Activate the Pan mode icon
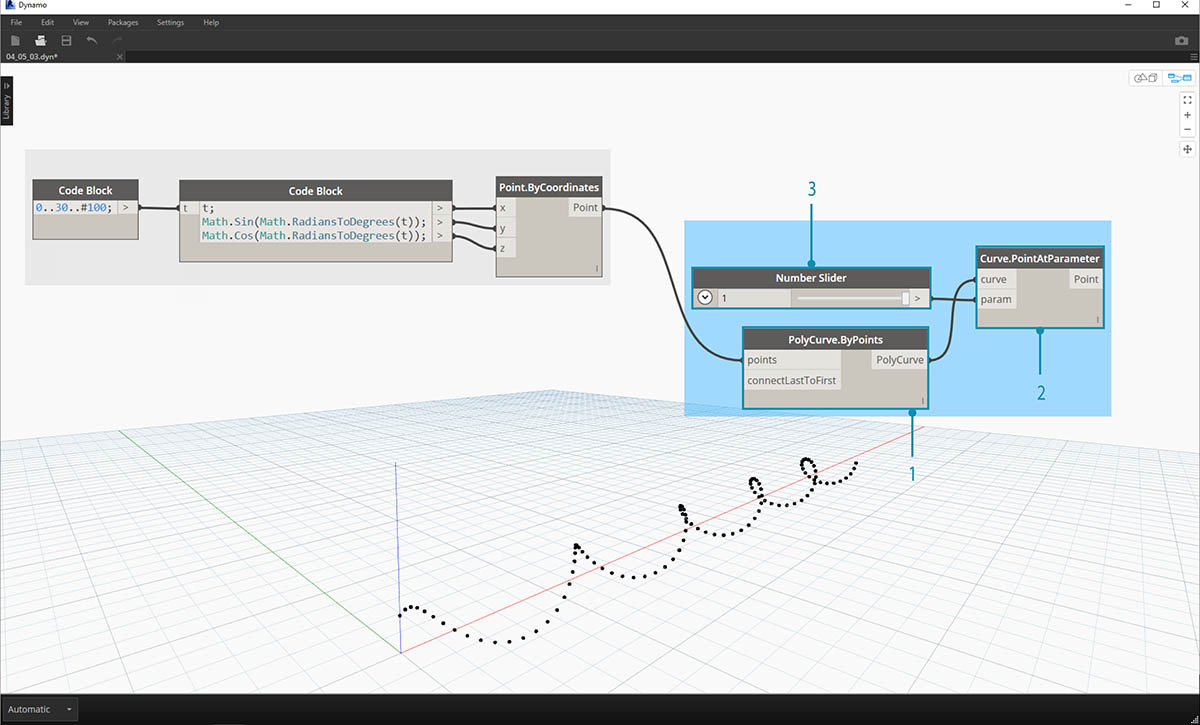The width and height of the screenshot is (1200, 725). (x=1187, y=149)
